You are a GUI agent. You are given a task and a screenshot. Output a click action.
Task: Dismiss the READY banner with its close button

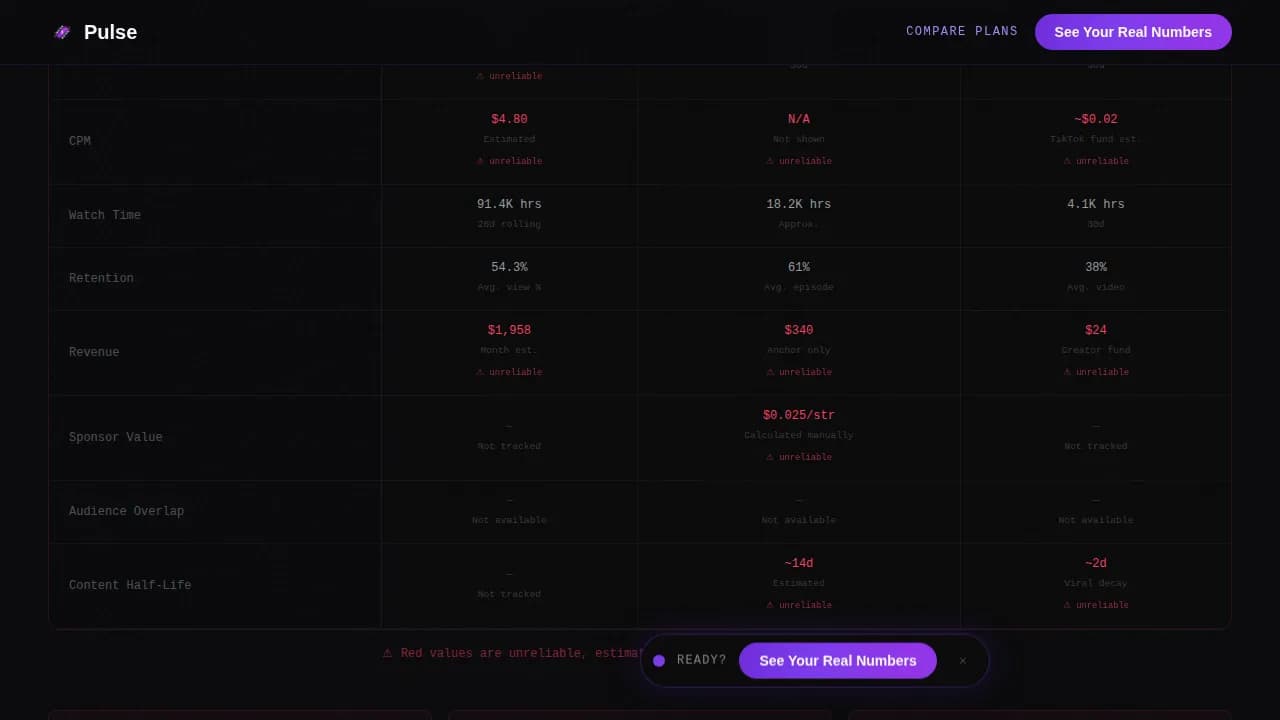coord(962,660)
